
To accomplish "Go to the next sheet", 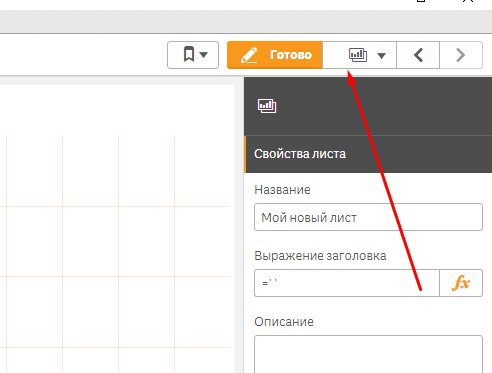I will (x=461, y=55).
